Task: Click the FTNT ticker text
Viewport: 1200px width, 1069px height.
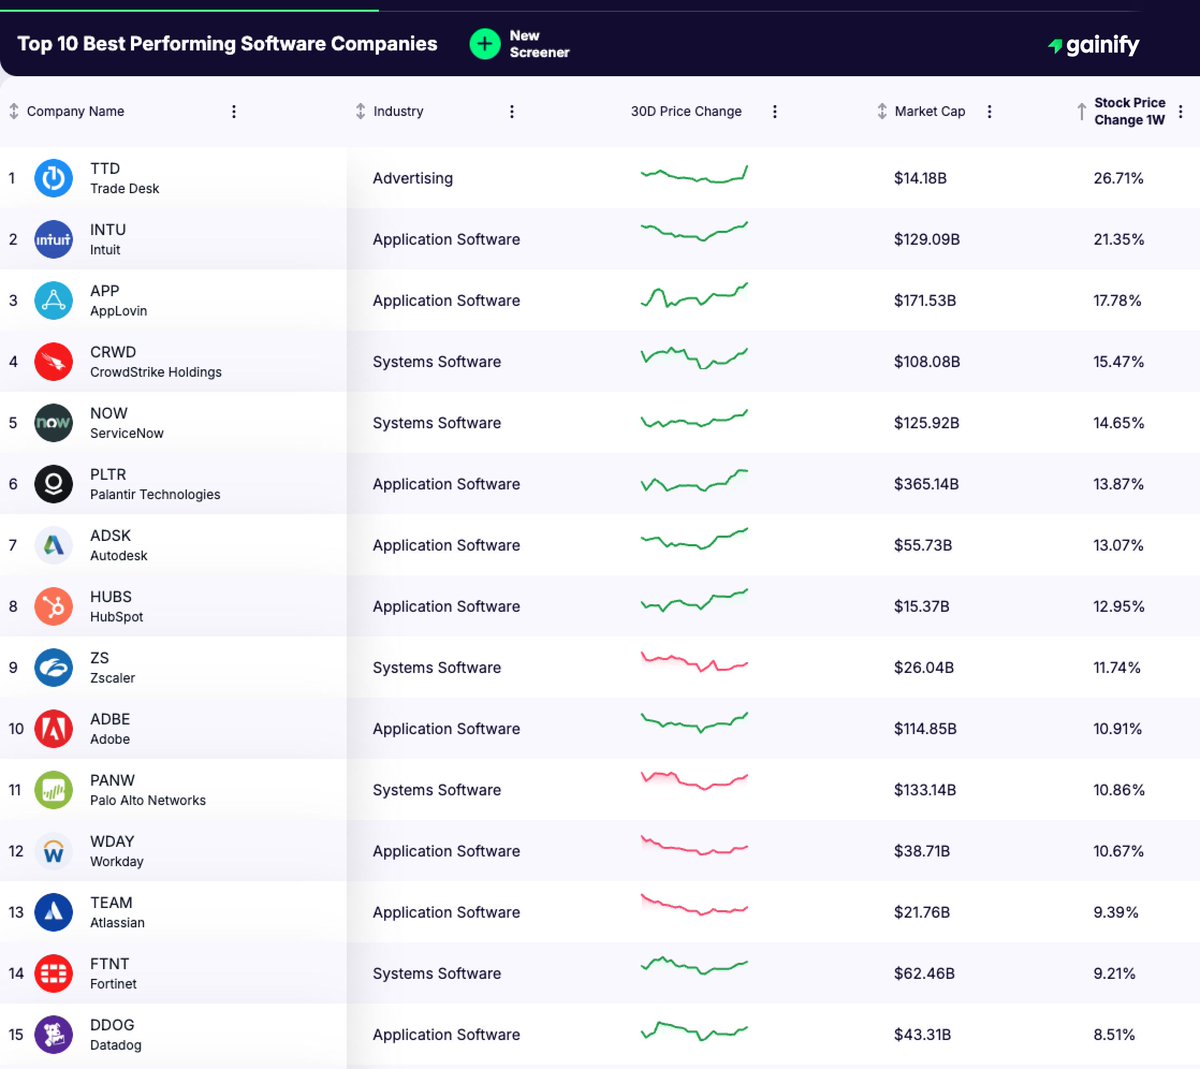Action: pos(110,963)
